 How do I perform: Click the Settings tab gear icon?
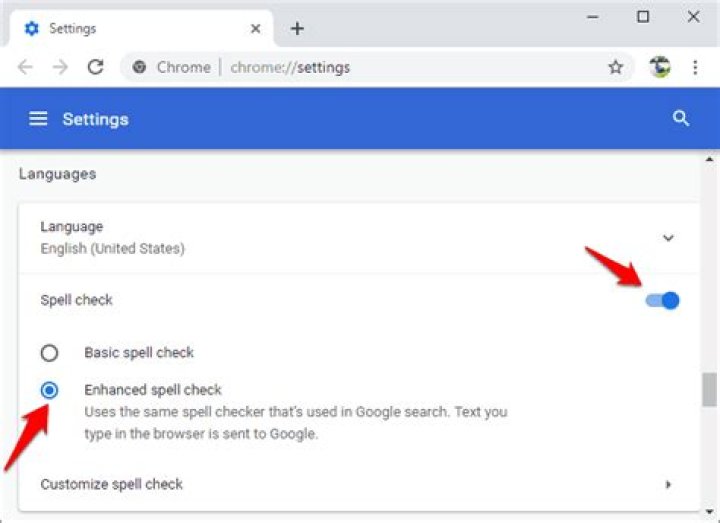pos(31,28)
